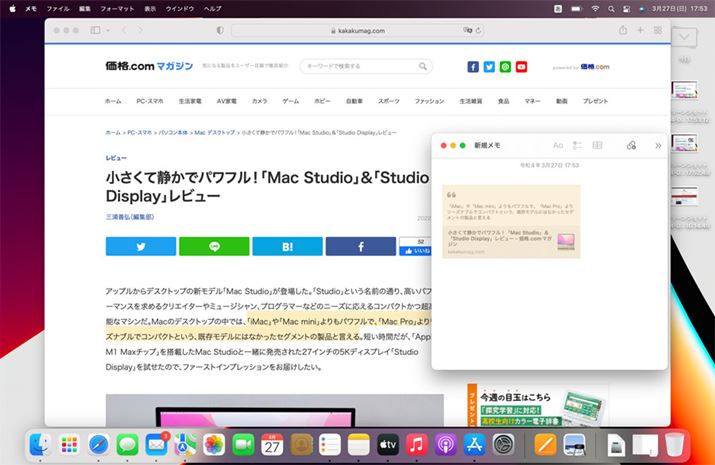Open the 編集 menu
The image size is (715, 465).
pyautogui.click(x=85, y=9)
